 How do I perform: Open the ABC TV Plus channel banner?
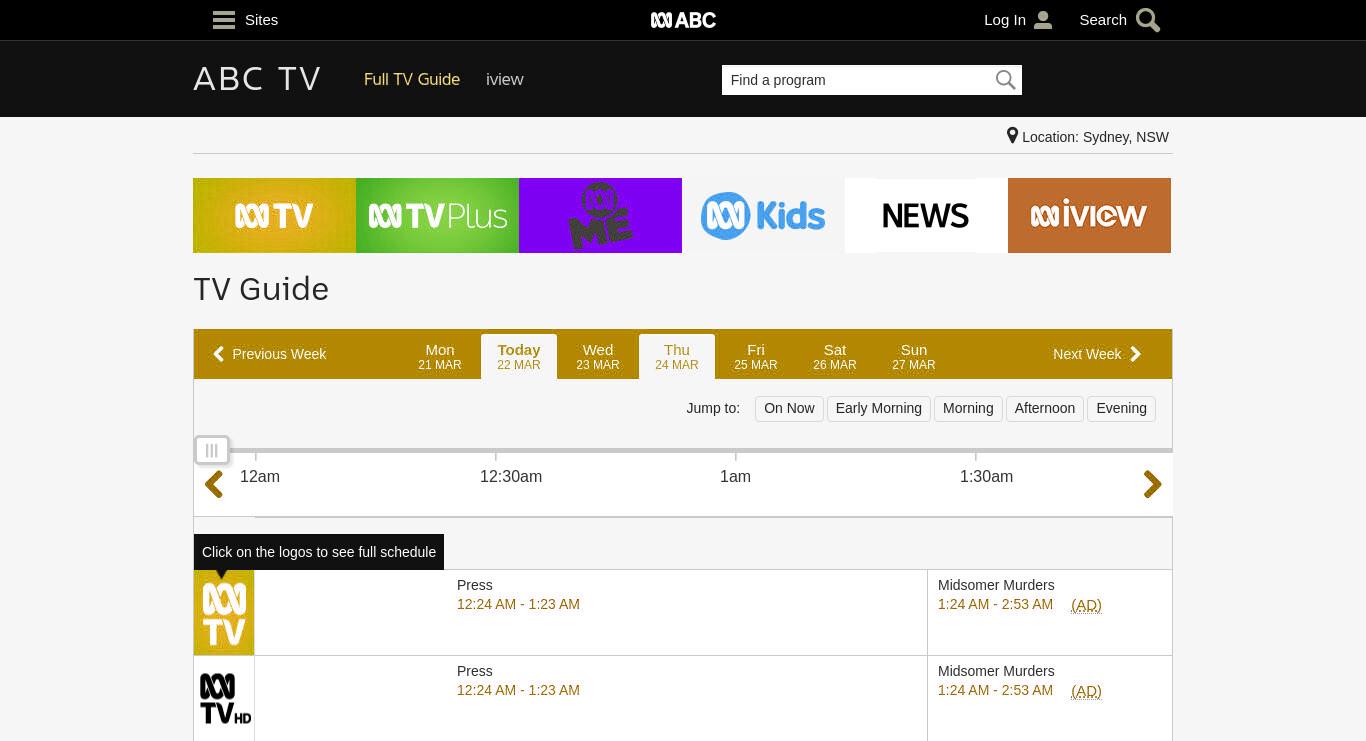coord(437,215)
